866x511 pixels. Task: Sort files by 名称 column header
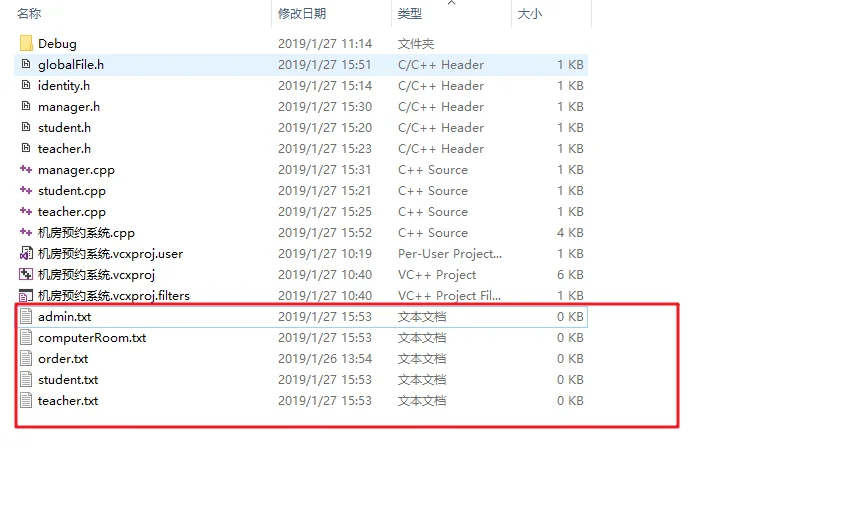29,14
